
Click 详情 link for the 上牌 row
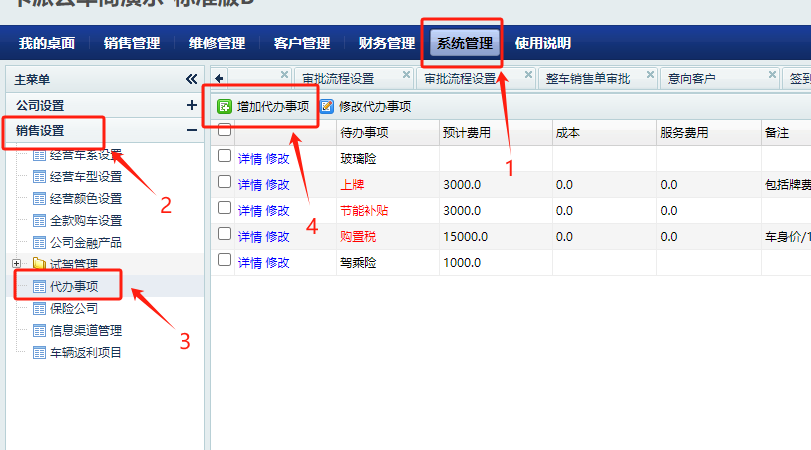[x=249, y=184]
